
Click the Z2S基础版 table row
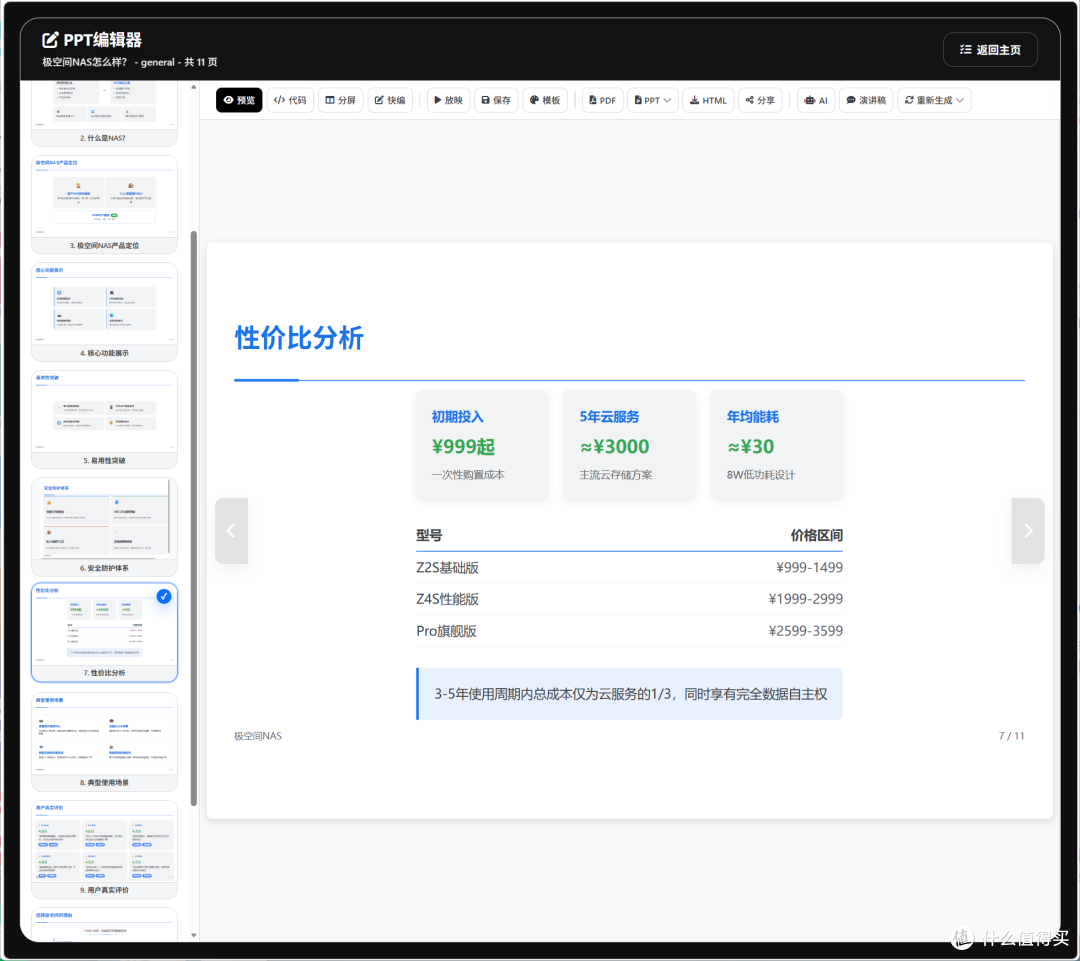pyautogui.click(x=630, y=568)
